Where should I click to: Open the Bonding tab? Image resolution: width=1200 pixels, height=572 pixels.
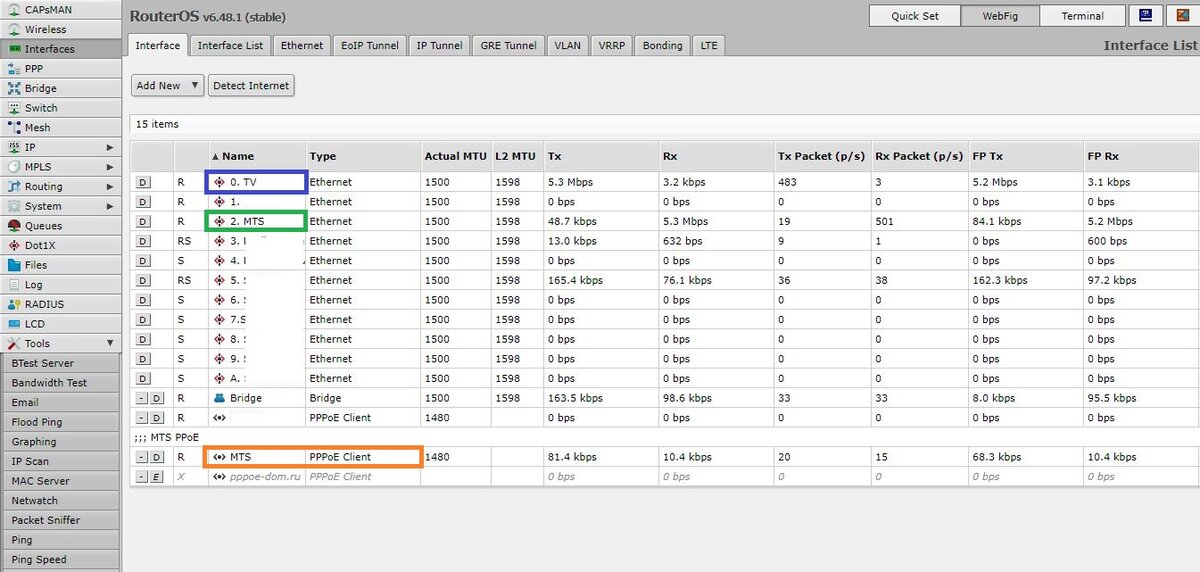pos(663,45)
